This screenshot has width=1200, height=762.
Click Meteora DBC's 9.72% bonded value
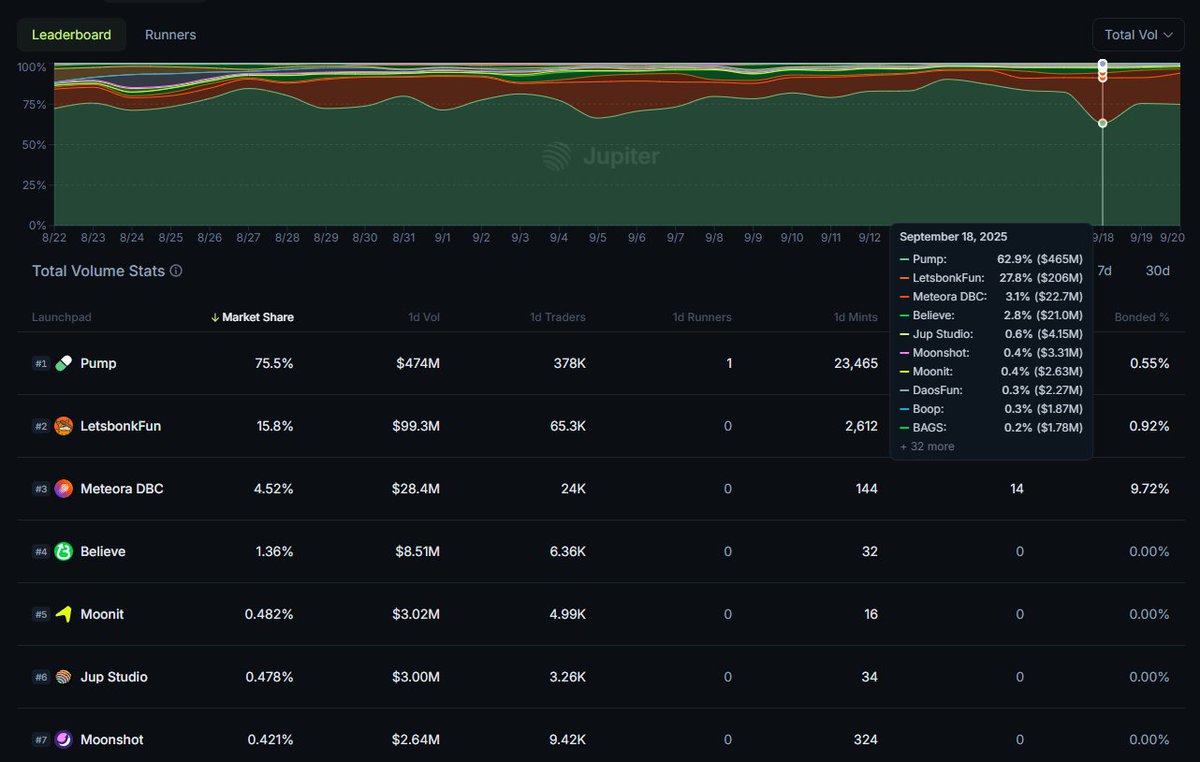pos(1149,489)
